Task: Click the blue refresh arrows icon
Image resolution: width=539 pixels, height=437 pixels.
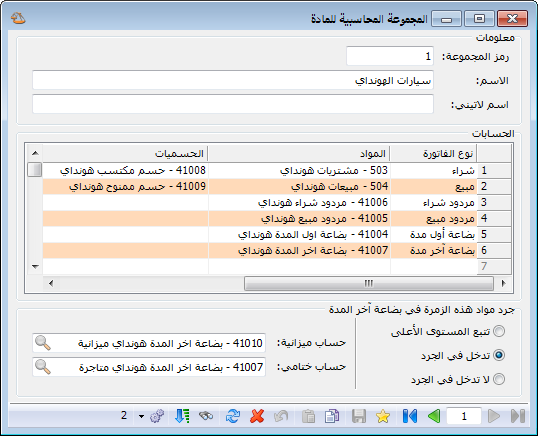Action: (233, 416)
